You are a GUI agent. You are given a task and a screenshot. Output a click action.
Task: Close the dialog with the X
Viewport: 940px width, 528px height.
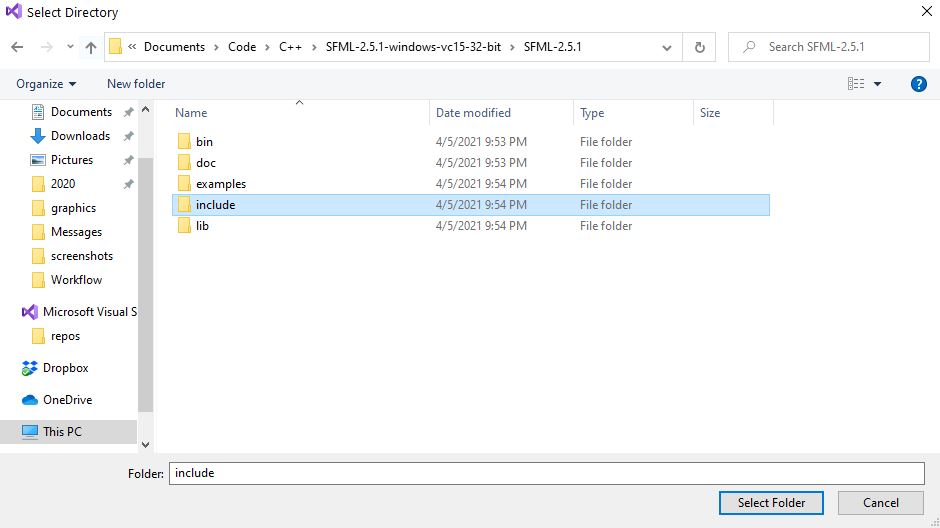tap(926, 11)
